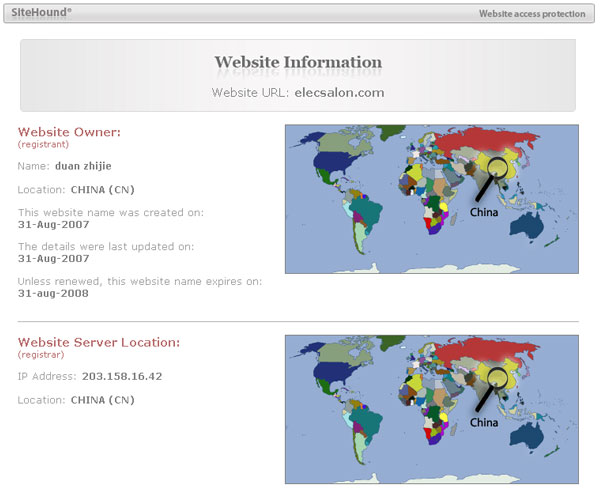
Task: Click last updated date '31-Aug-2007'
Action: (x=54, y=259)
